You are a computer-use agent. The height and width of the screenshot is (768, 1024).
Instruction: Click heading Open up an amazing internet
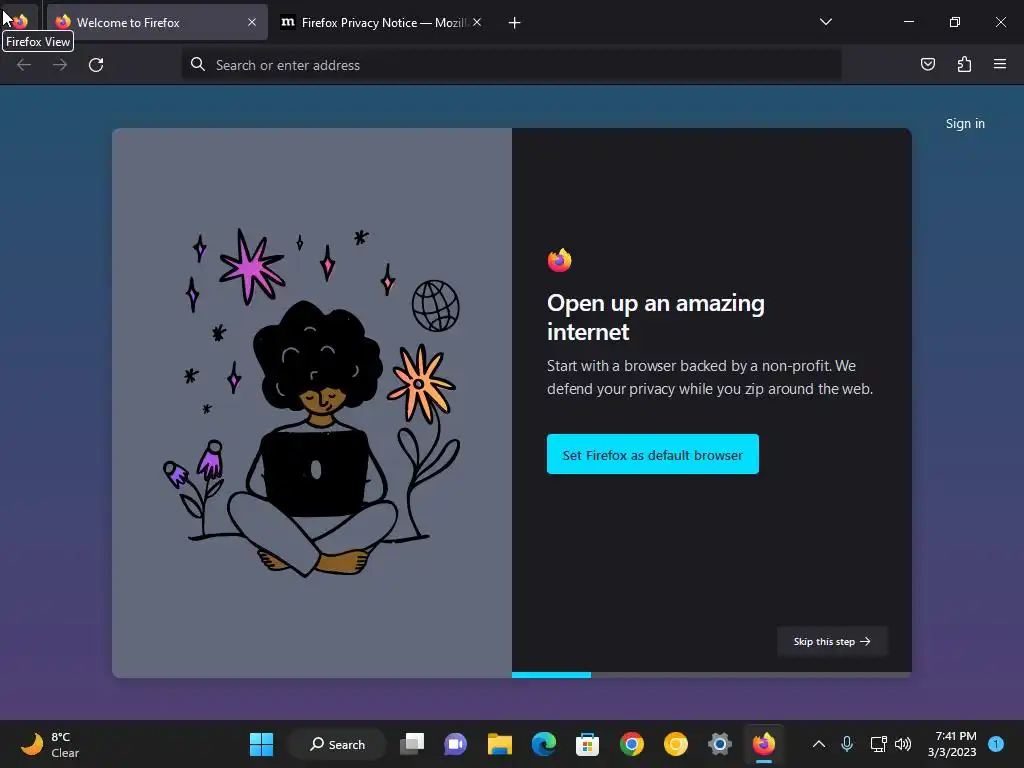[x=656, y=317]
